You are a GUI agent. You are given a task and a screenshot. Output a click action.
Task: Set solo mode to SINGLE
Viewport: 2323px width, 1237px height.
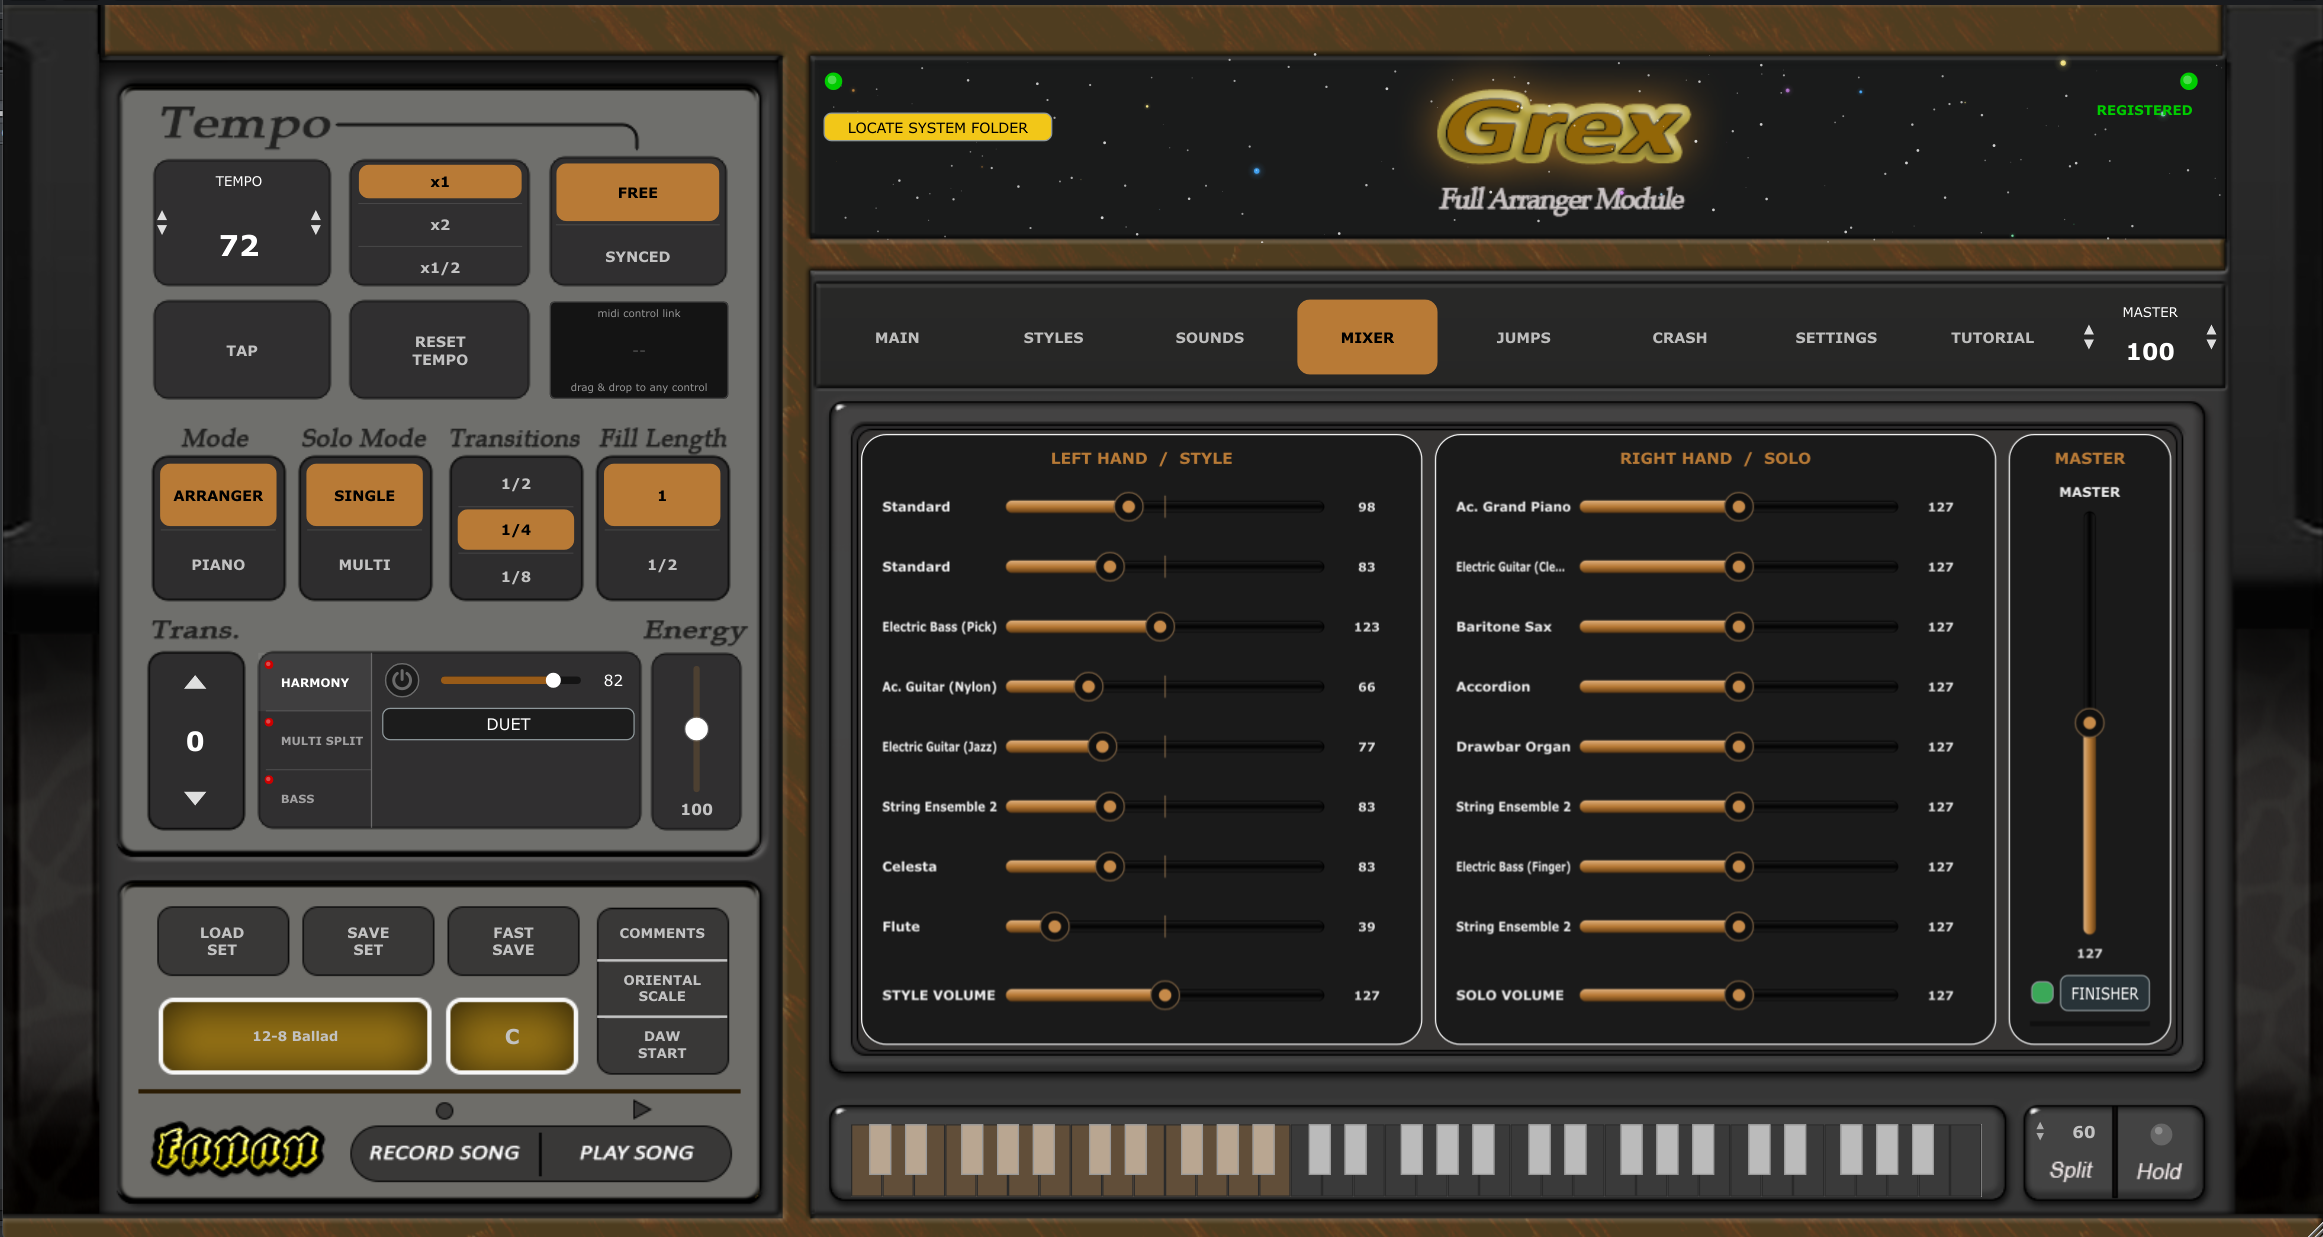pyautogui.click(x=364, y=495)
